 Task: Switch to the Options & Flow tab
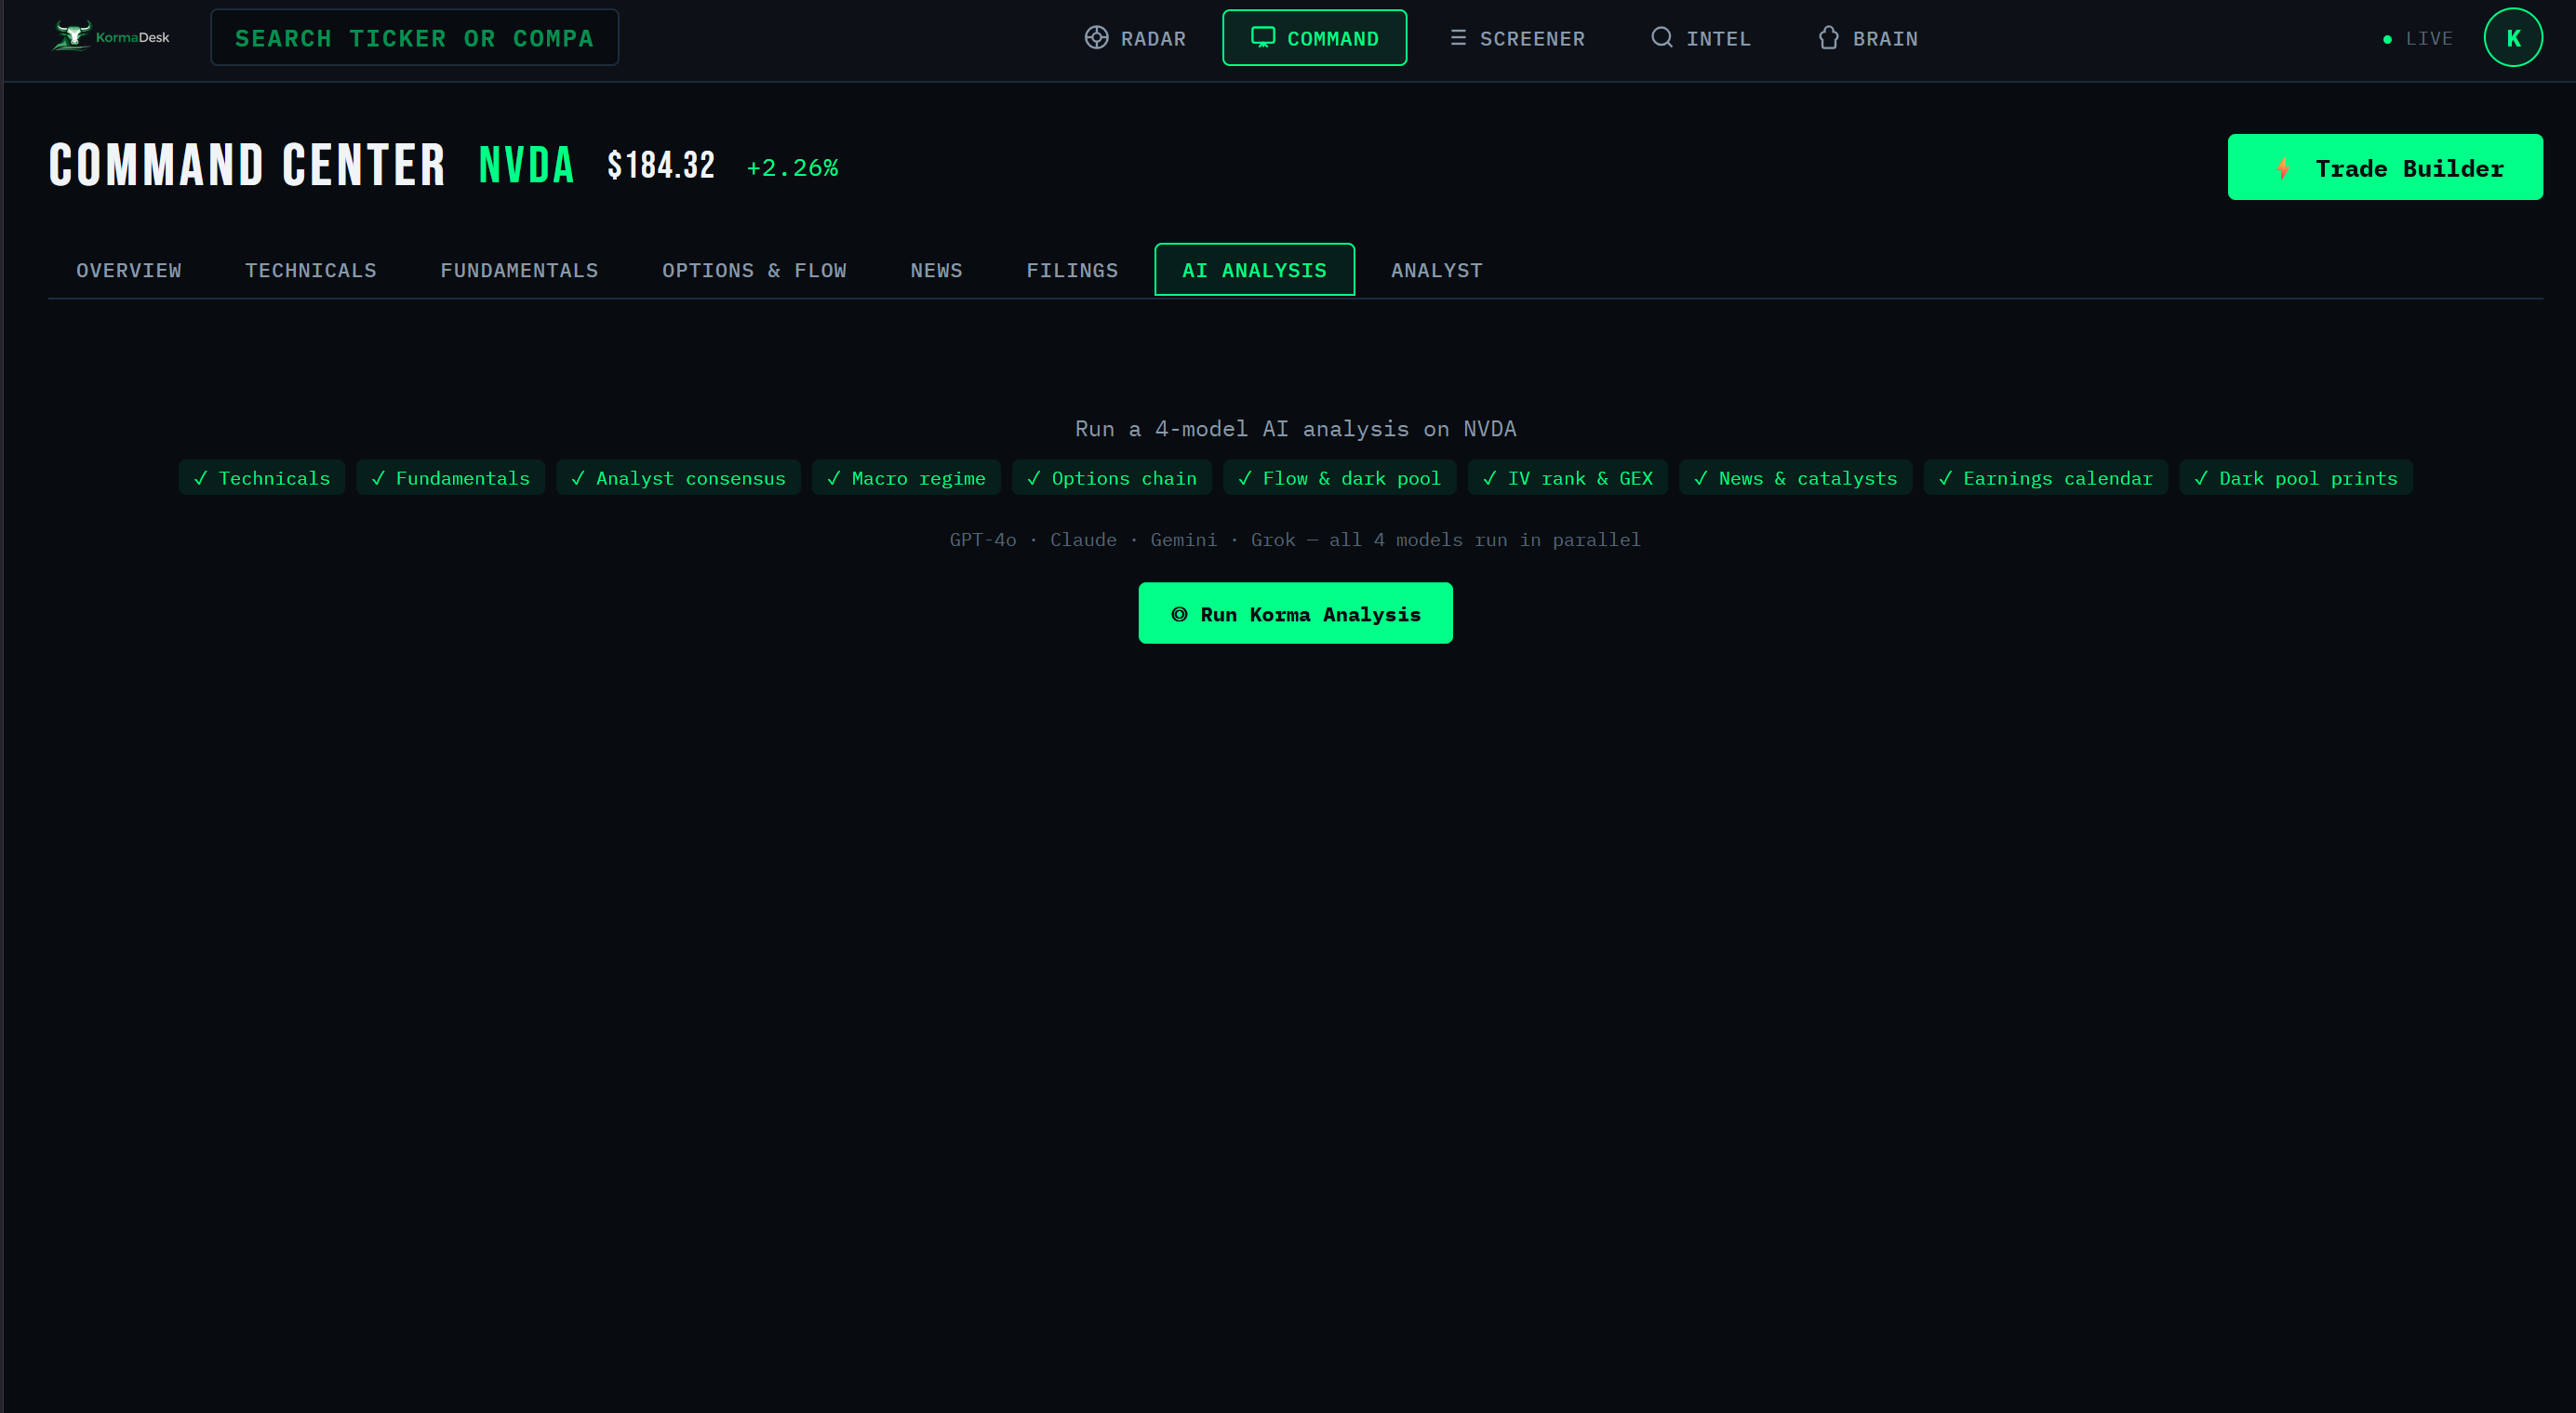754,271
